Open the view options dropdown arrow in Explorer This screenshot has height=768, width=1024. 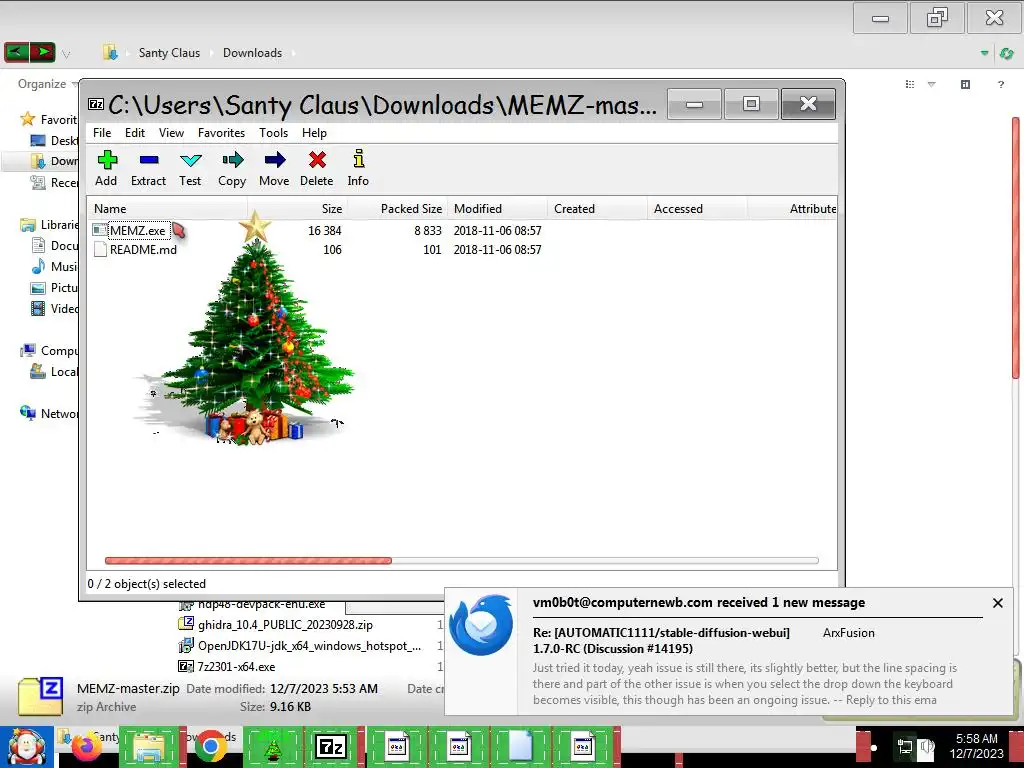pos(932,84)
